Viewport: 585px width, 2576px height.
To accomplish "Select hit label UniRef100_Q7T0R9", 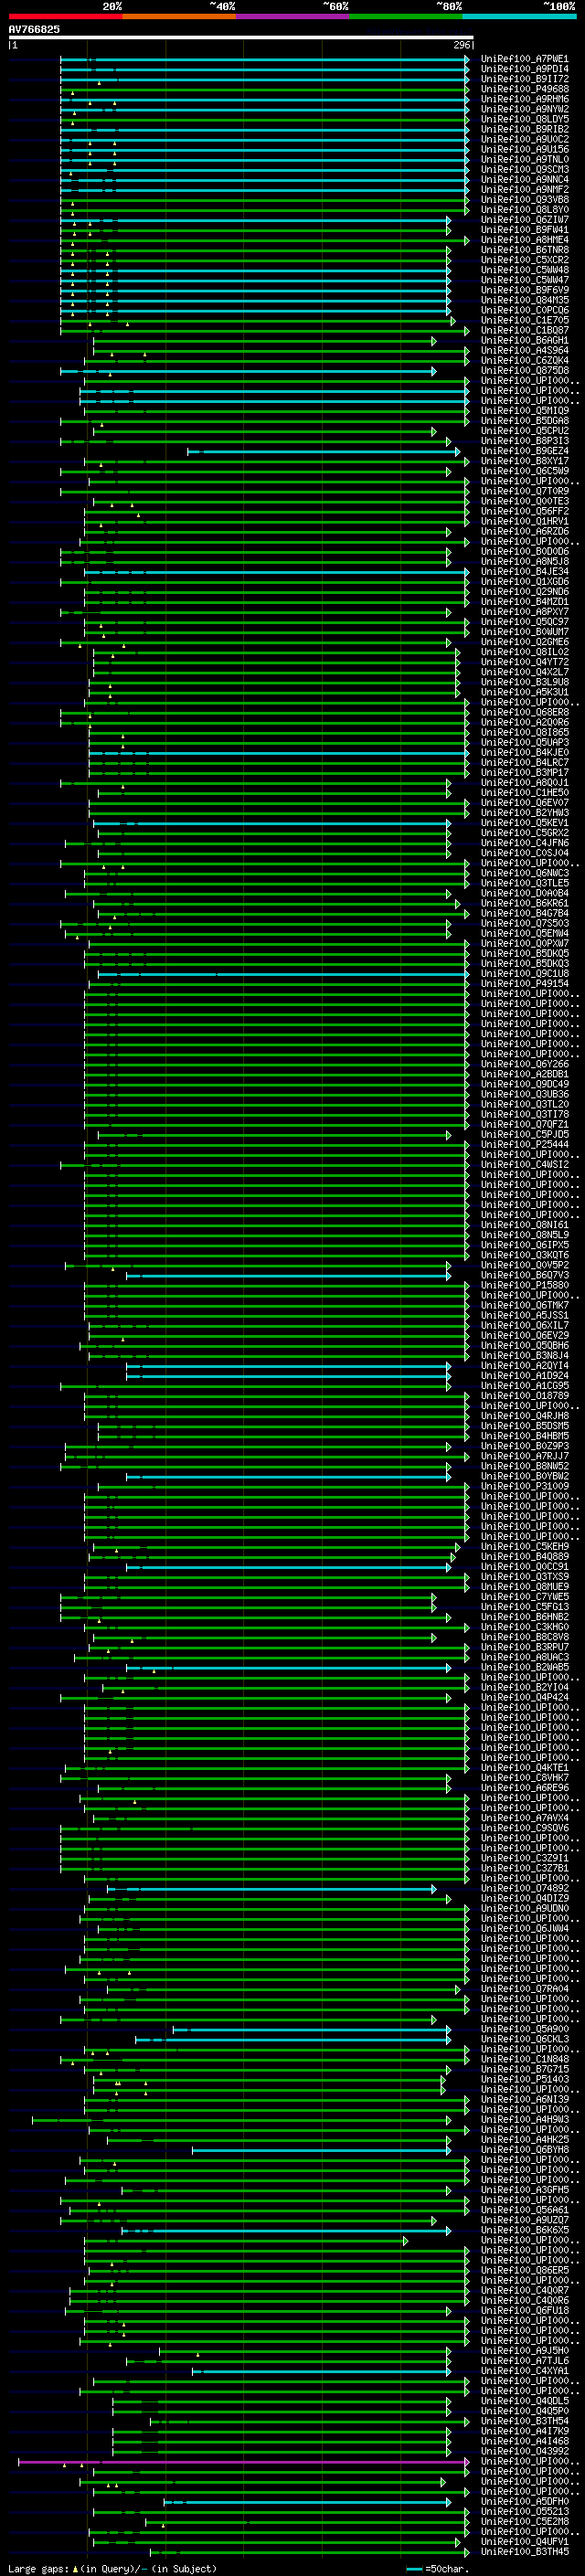I will pyautogui.click(x=524, y=491).
